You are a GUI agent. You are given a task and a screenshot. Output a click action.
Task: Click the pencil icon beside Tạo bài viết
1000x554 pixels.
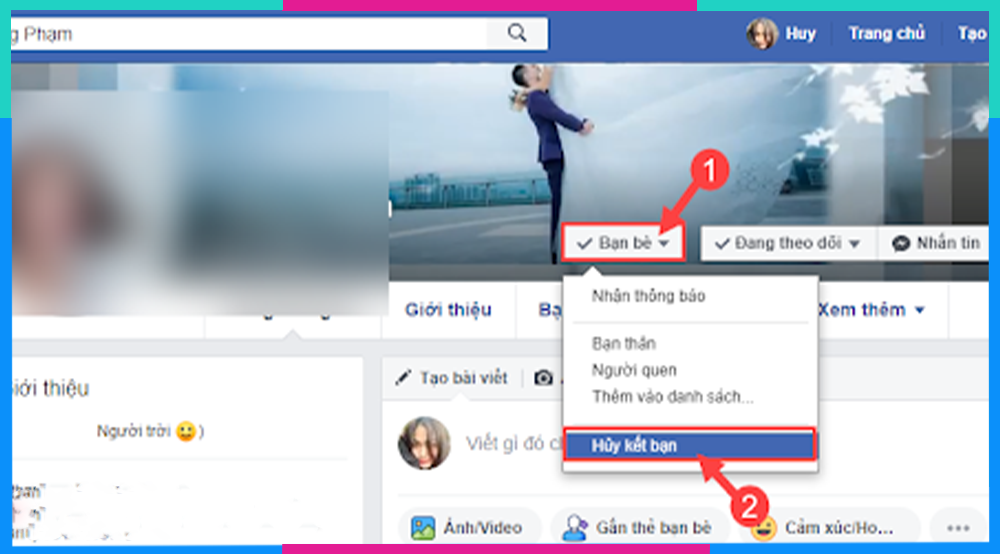(x=403, y=377)
